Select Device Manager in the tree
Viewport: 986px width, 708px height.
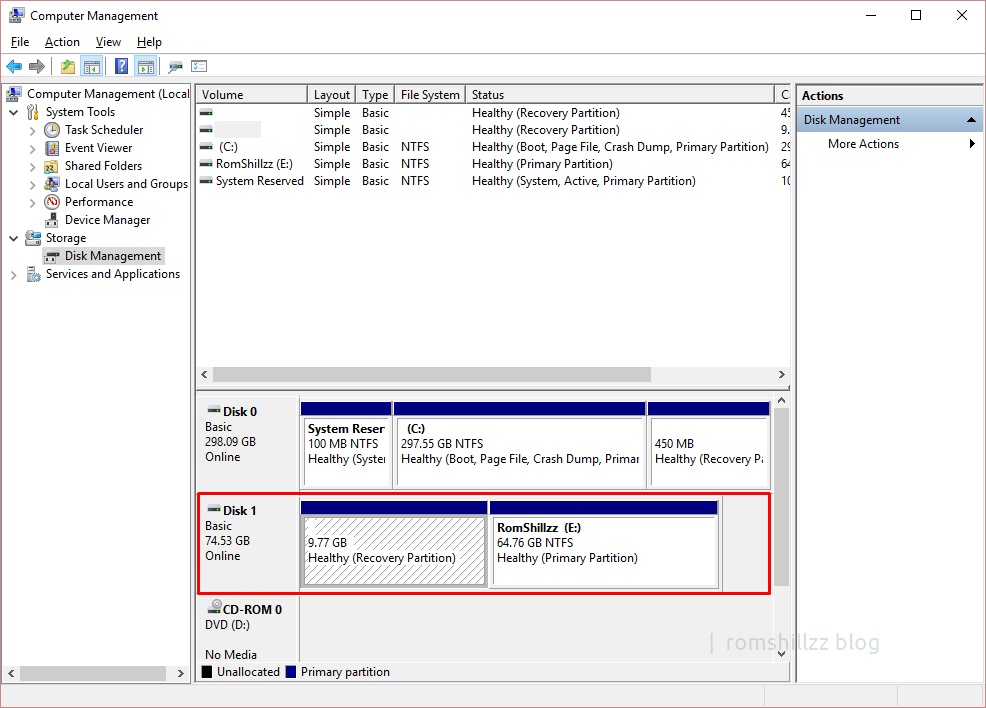pos(108,220)
